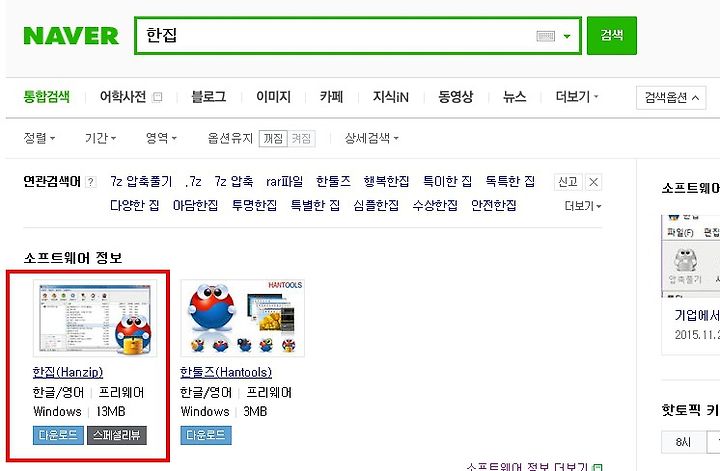Toggle 옵션유지 to 켜짐
This screenshot has height=471, width=720.
pyautogui.click(x=301, y=138)
